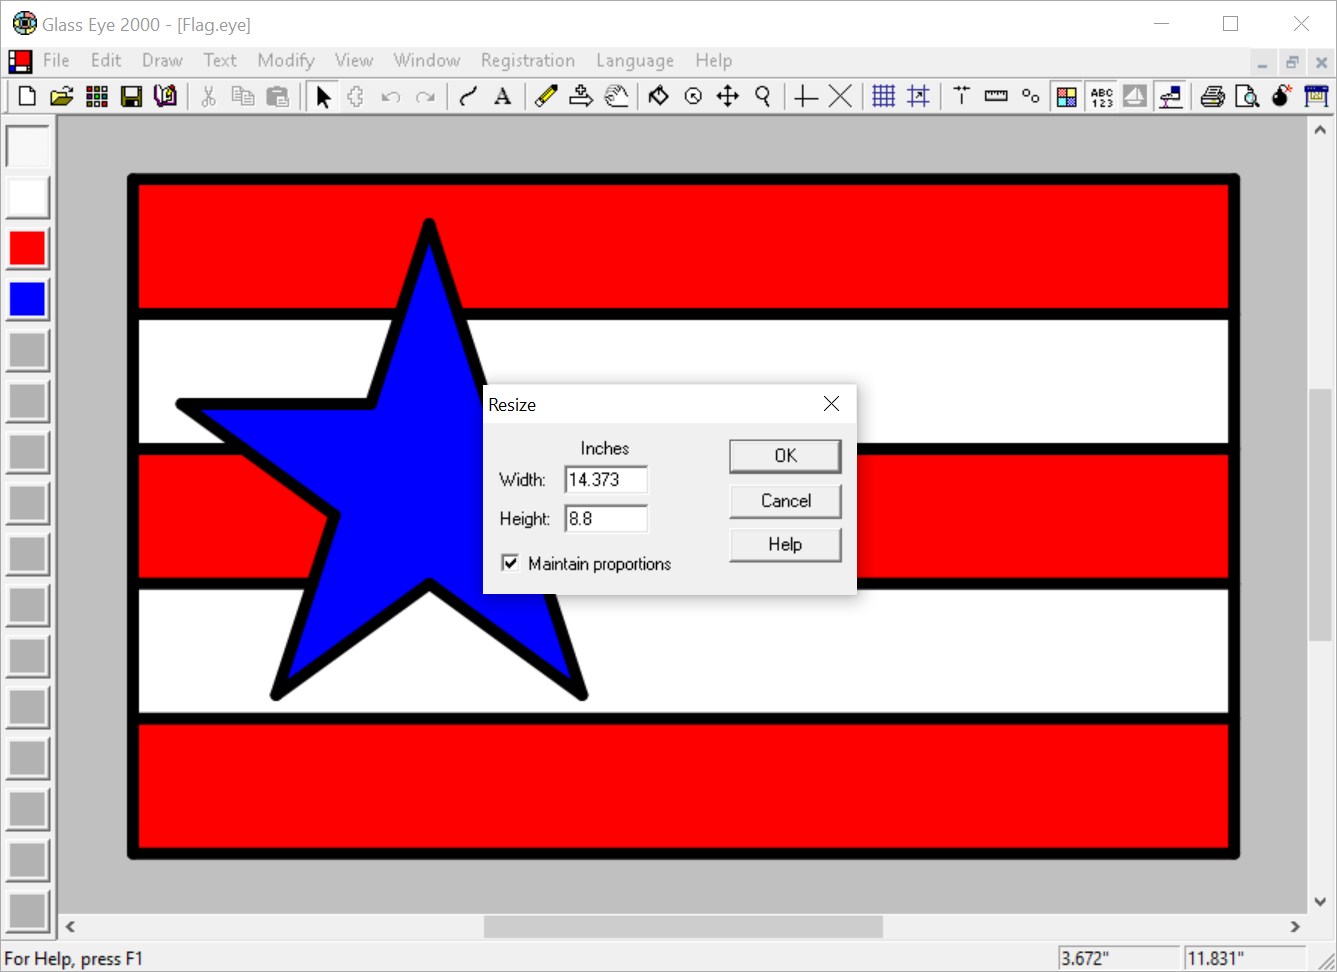Screen dimensions: 1337x972
Task: Click Cancel in Resize dialog
Action: [785, 501]
